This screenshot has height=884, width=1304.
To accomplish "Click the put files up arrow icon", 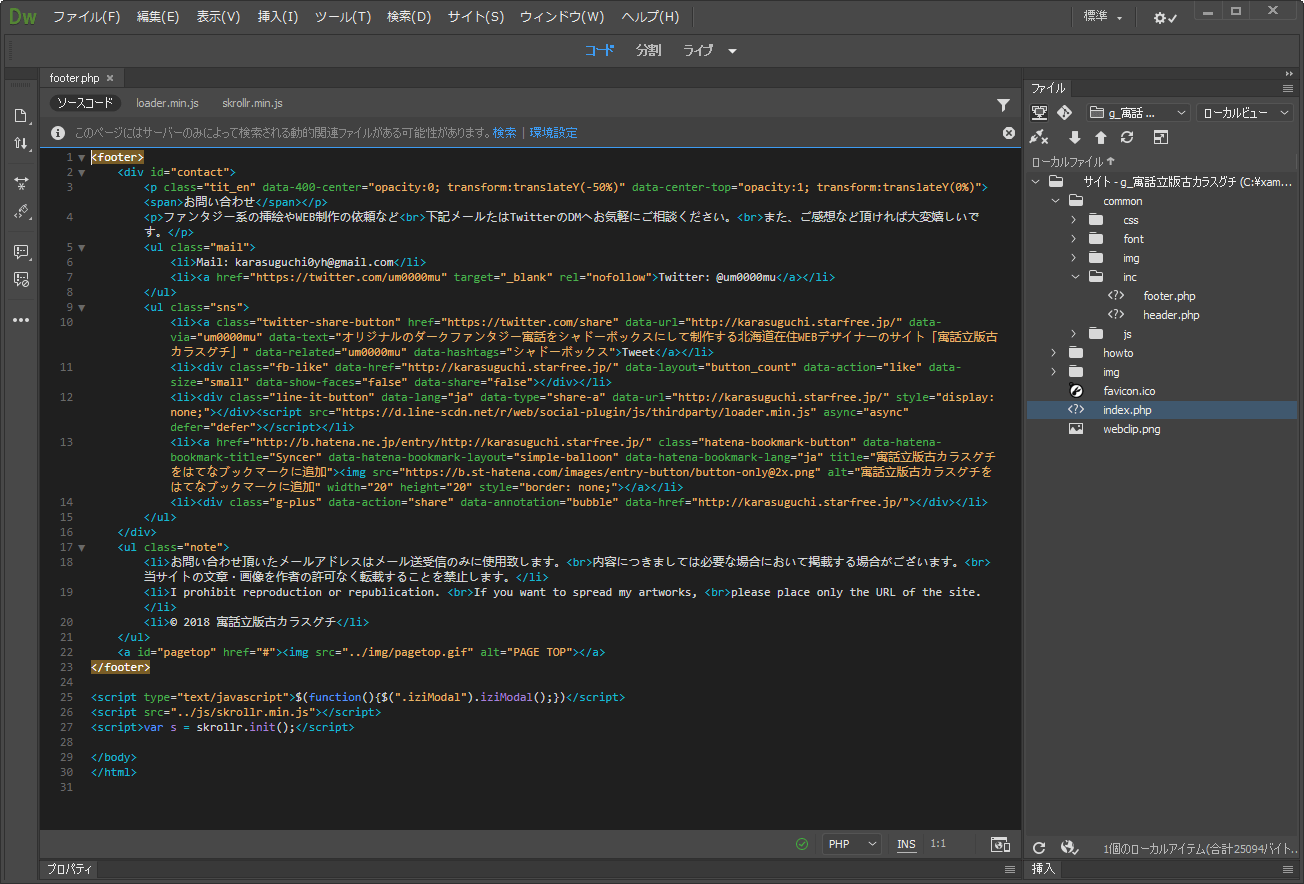I will [x=1101, y=138].
